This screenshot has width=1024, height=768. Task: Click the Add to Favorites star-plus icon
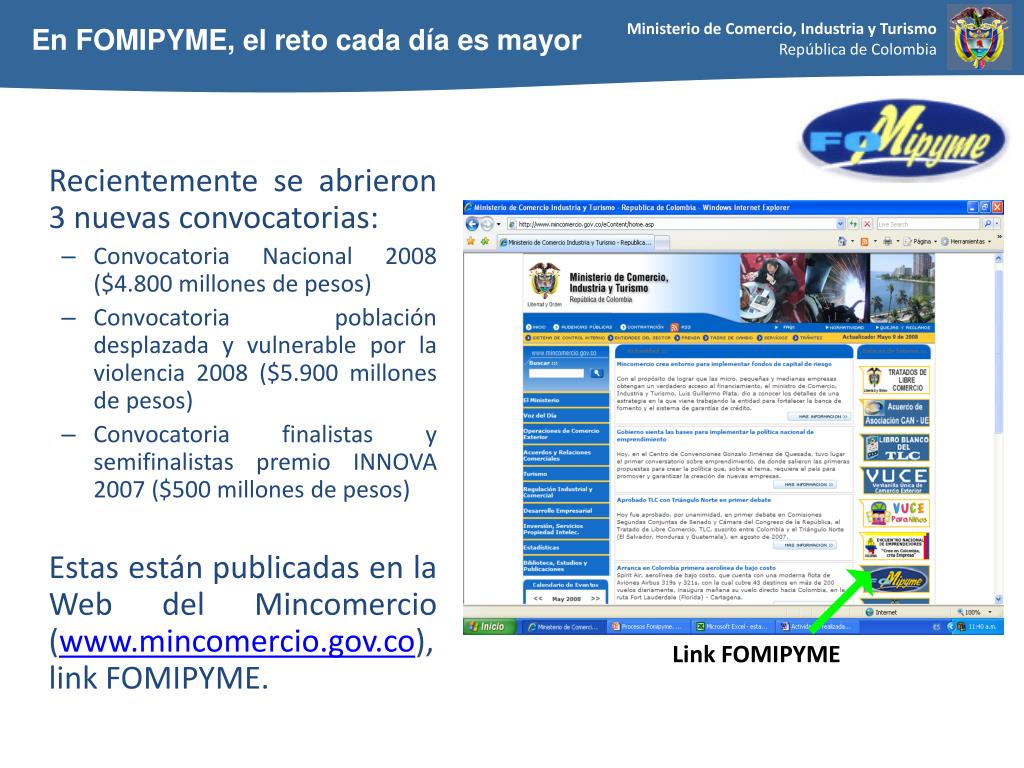pos(485,242)
